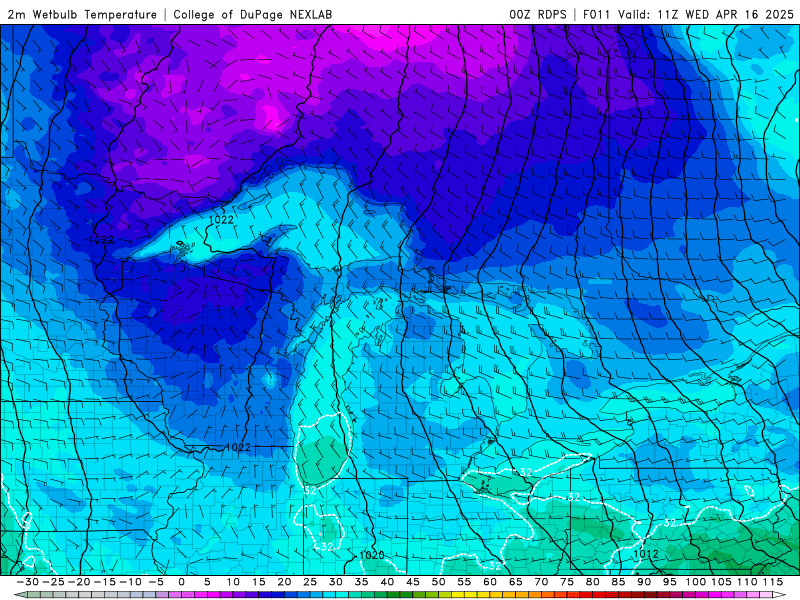
Task: Click the 40 value on the color scale
Action: [x=387, y=582]
